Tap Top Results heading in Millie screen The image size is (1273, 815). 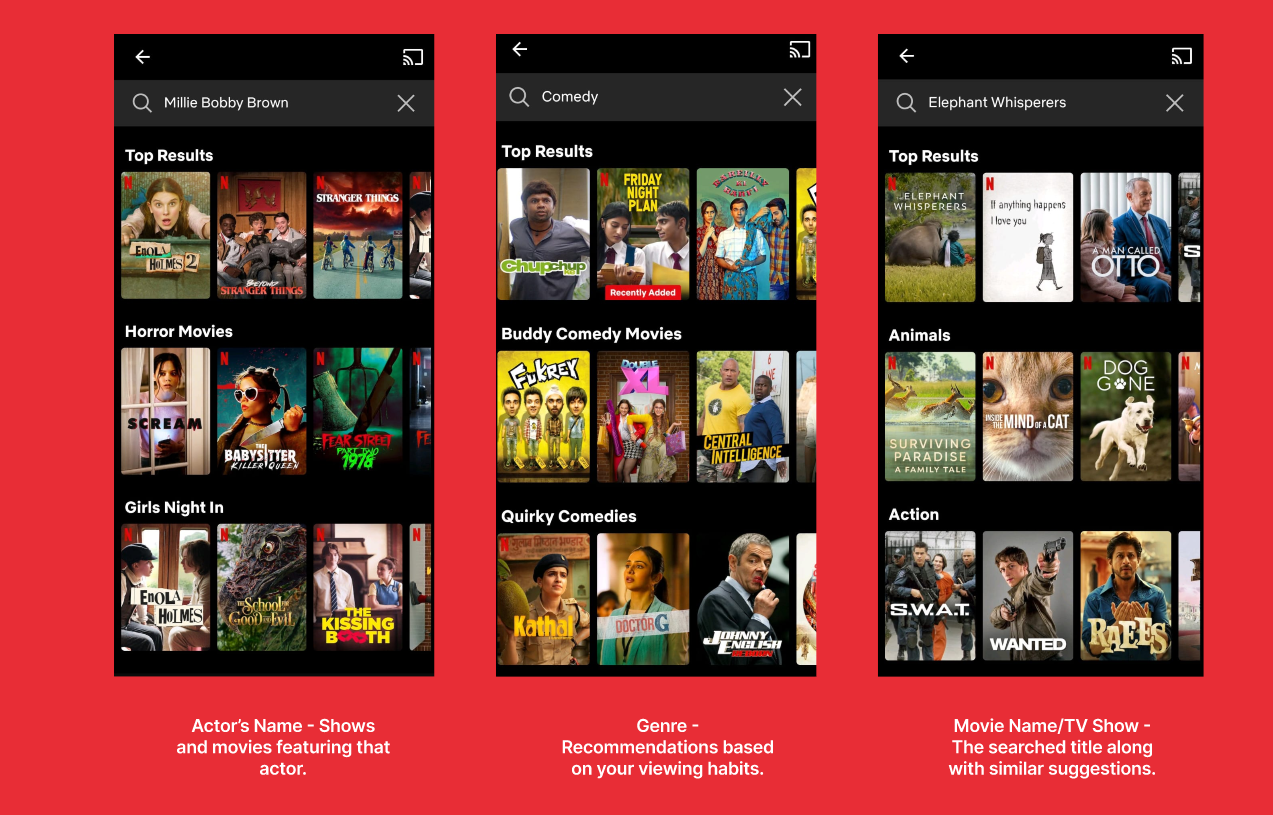[x=169, y=156]
